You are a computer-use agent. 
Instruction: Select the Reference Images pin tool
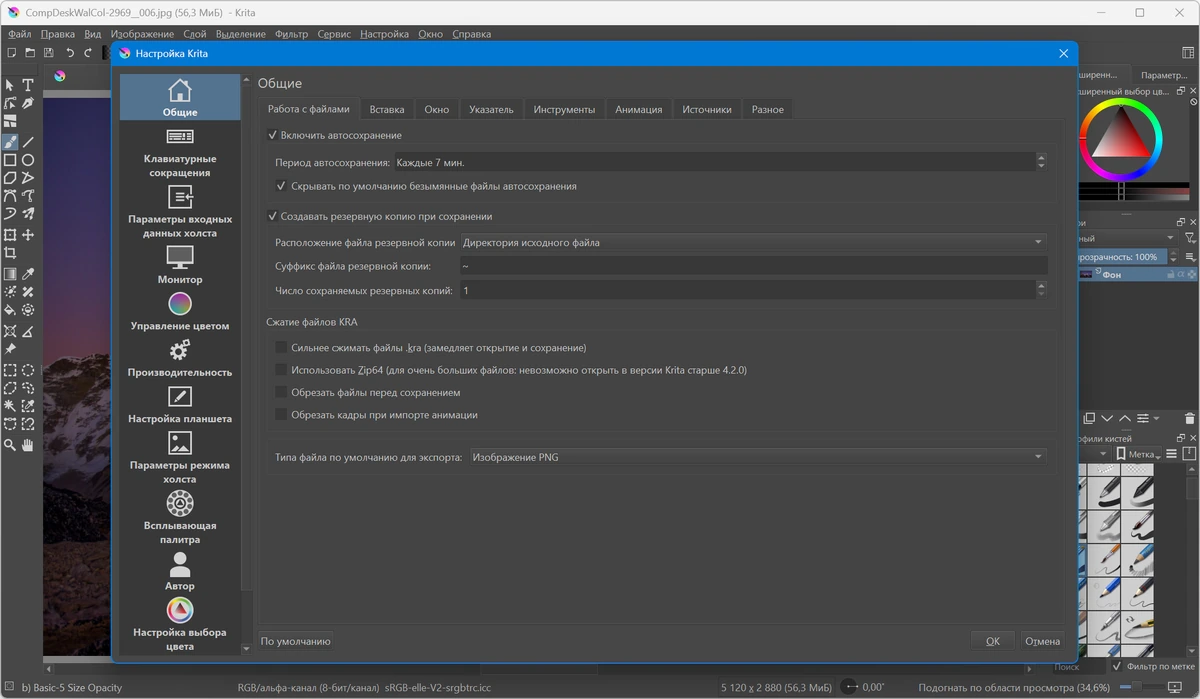pos(10,349)
